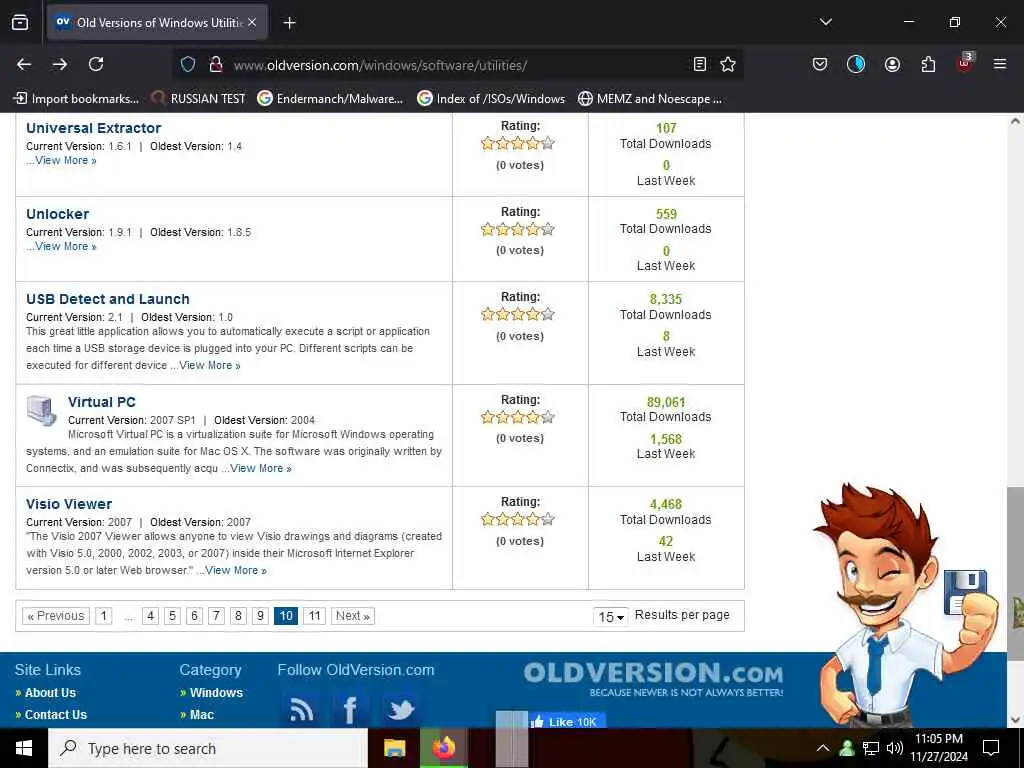Click View More in USB Detect and Launch
This screenshot has height=768, width=1024.
click(210, 366)
